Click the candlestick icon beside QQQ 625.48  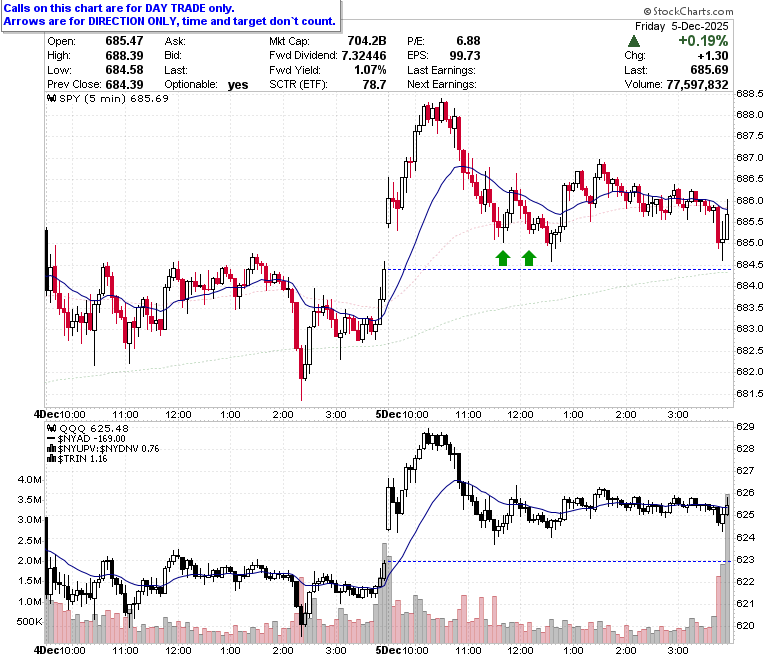point(52,428)
